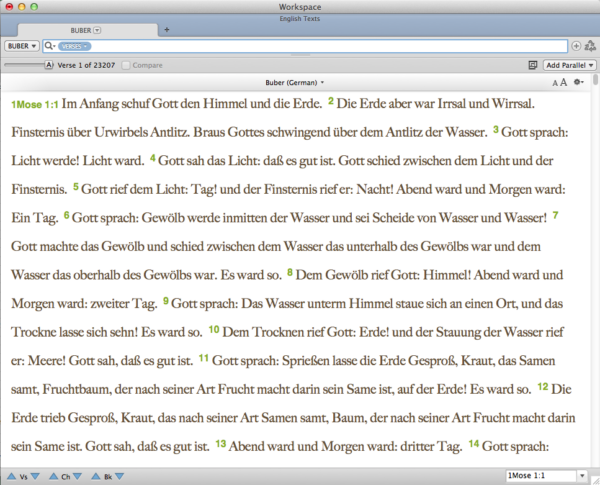The image size is (600, 485).
Task: Click the magnifying glass search icon
Action: (49, 46)
